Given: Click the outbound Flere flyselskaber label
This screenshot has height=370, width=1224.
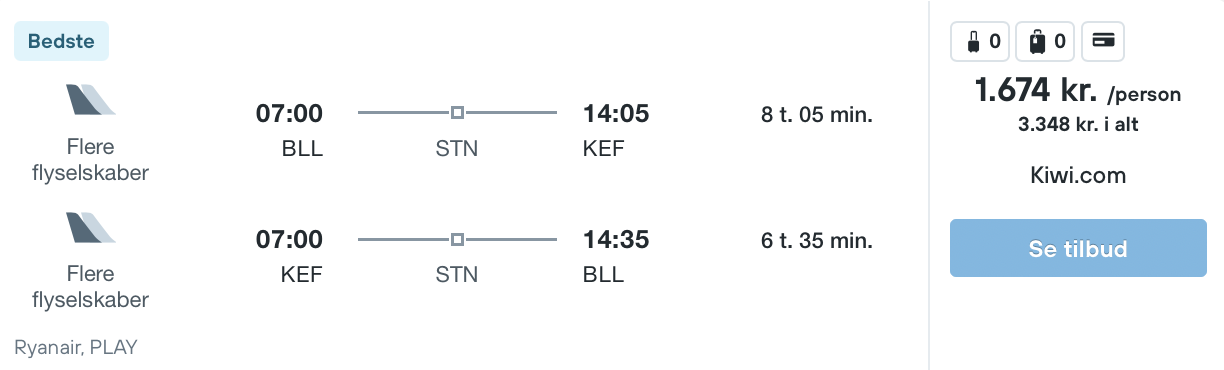Looking at the screenshot, I should coord(91,160).
